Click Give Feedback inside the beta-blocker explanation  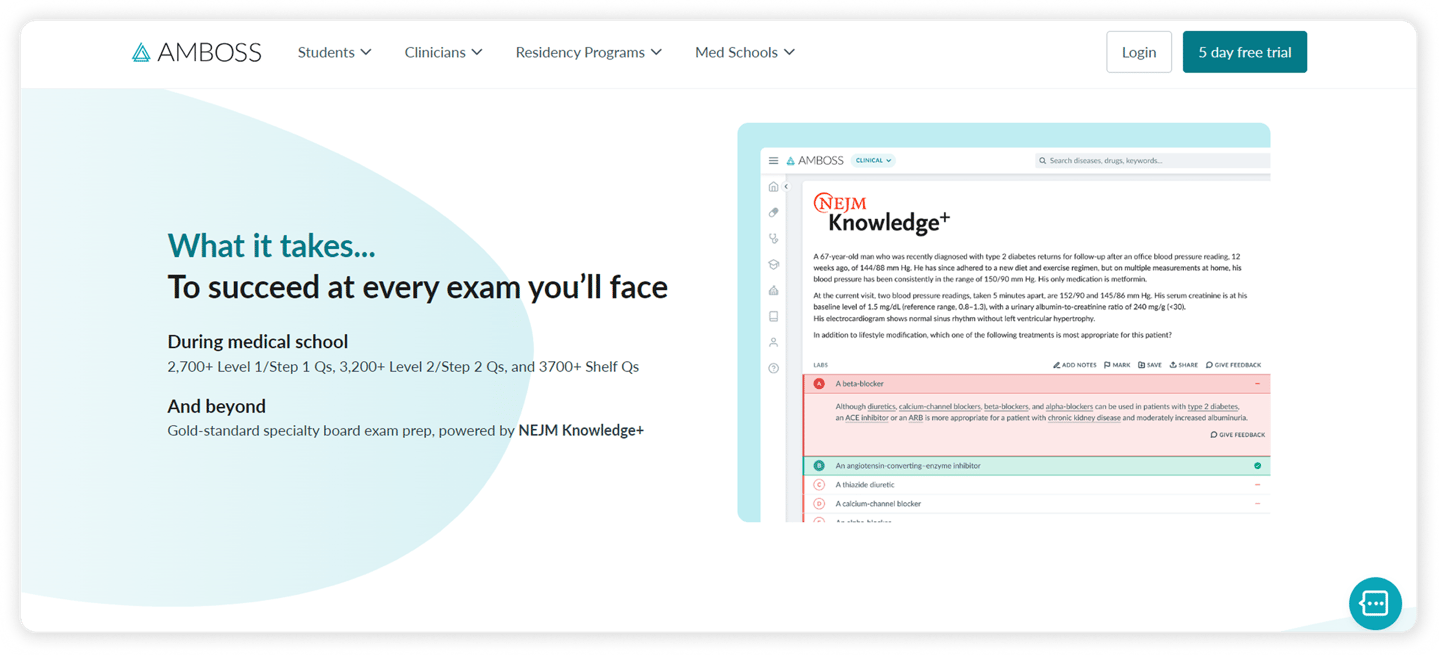(1237, 435)
